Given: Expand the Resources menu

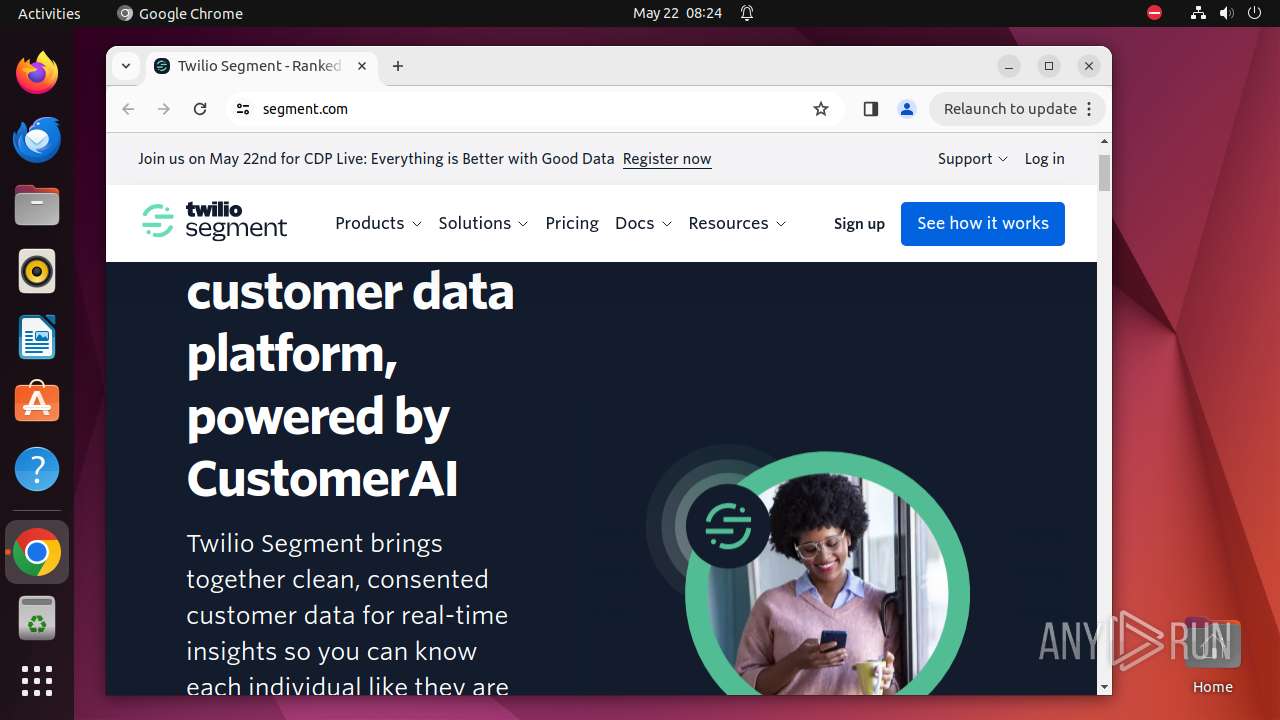Looking at the screenshot, I should pos(737,223).
